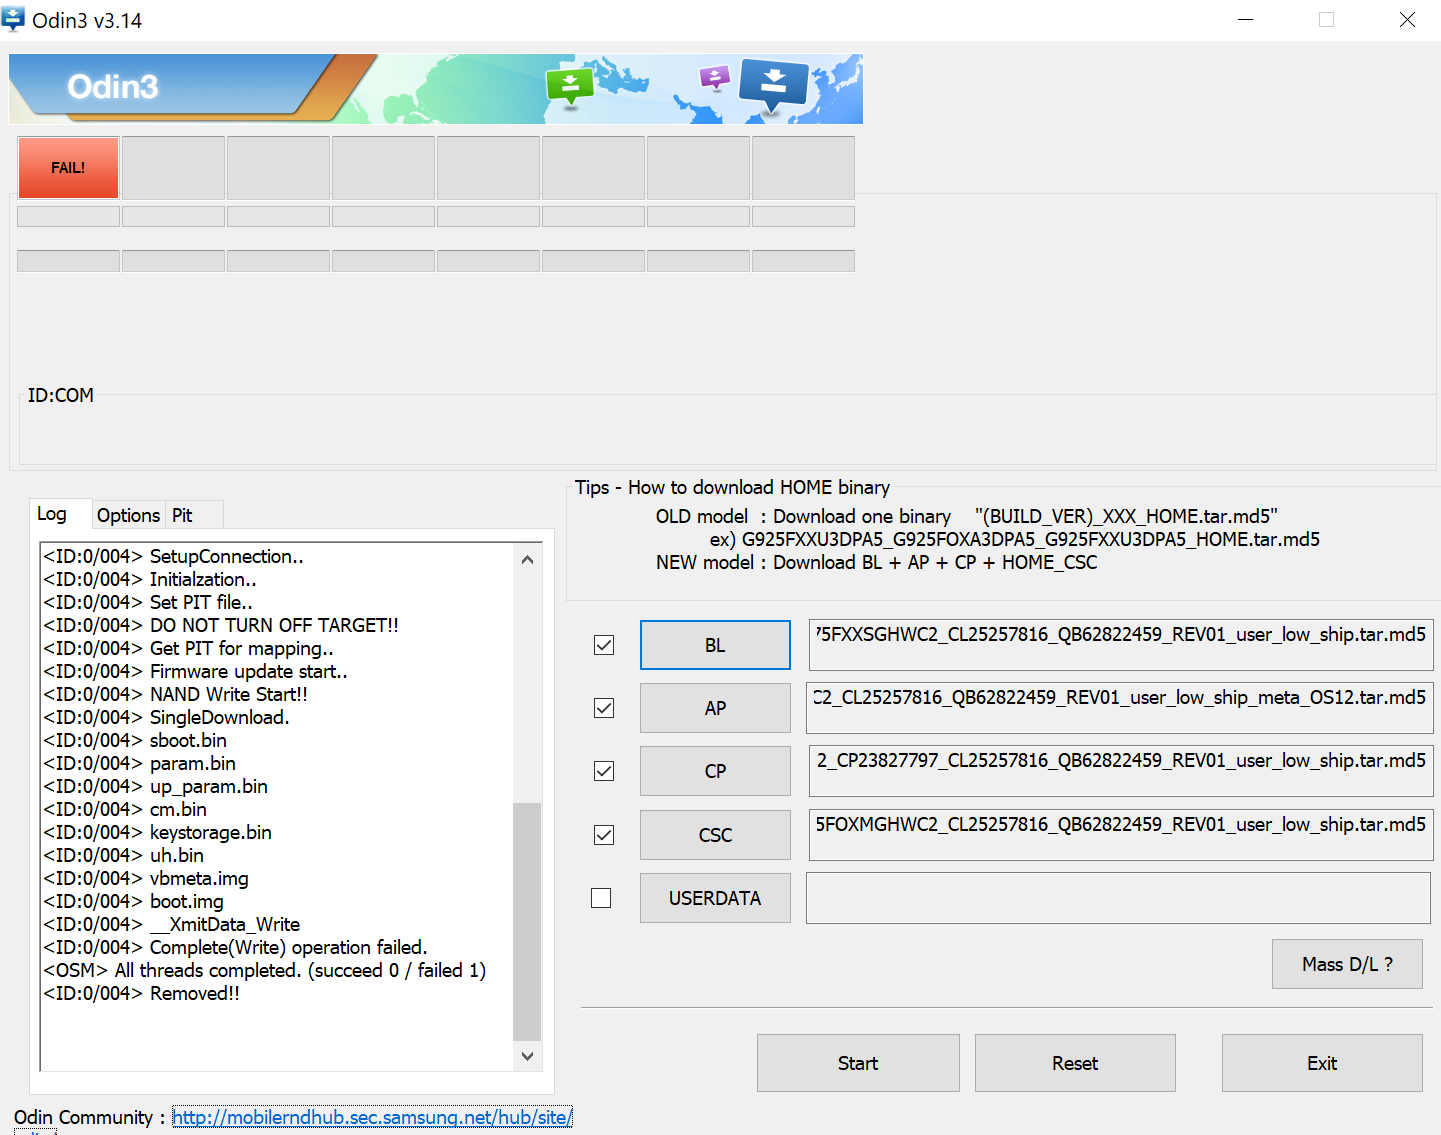Click the USERDATA file button

click(x=715, y=898)
